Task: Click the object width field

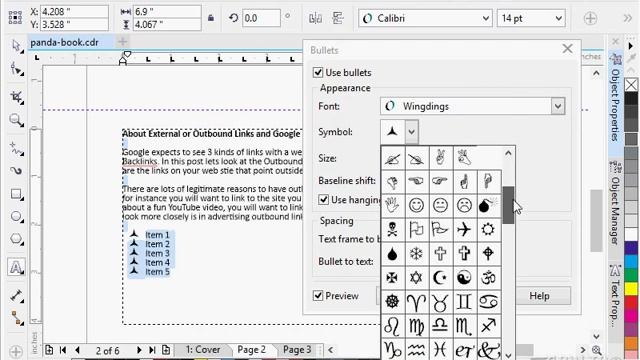Action: click(x=167, y=11)
